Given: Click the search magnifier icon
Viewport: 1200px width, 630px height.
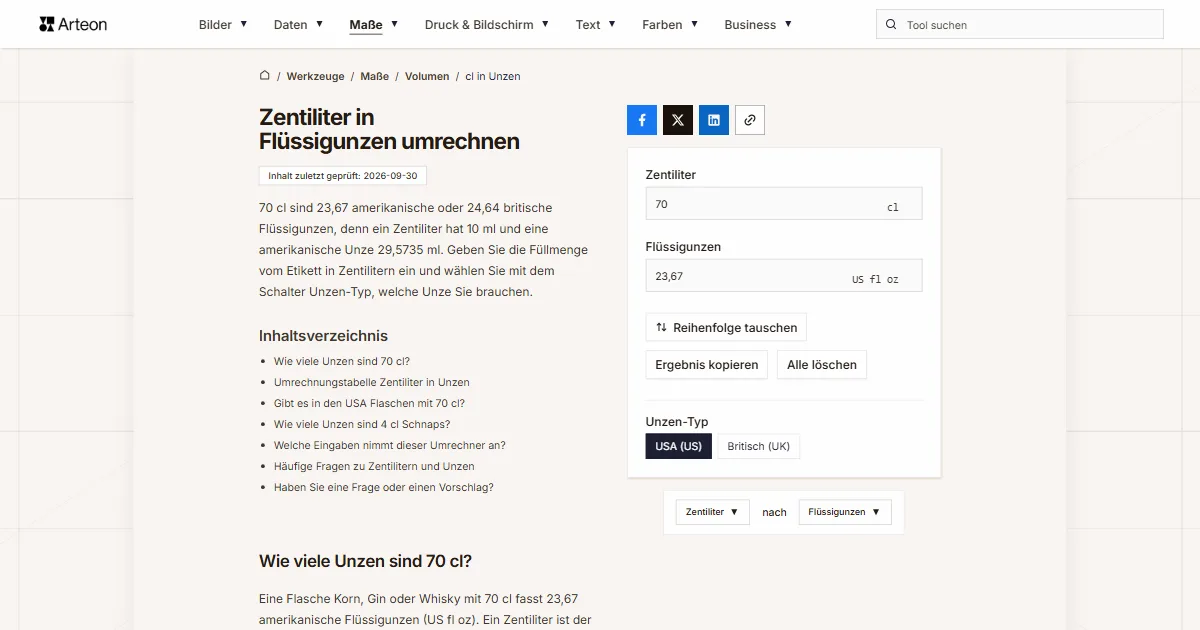Looking at the screenshot, I should tap(891, 25).
